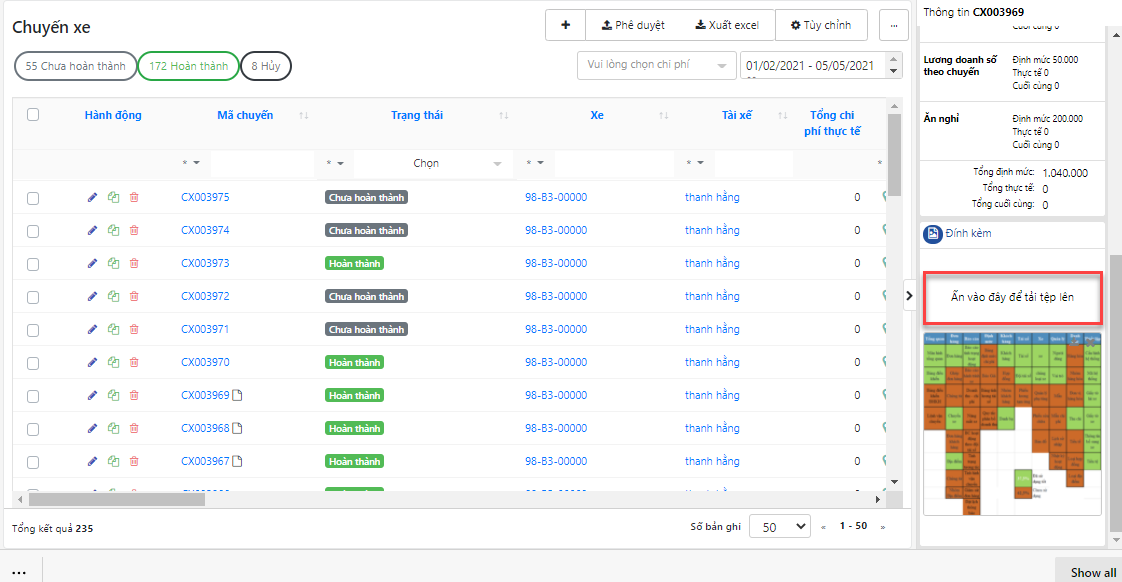
Task: Open attachment file icon next to CX003968
Action: [238, 429]
